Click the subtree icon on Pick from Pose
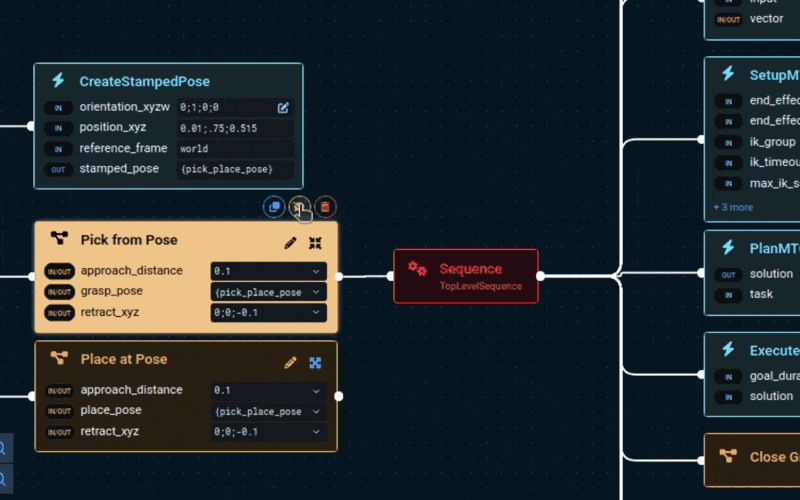 pyautogui.click(x=59, y=238)
